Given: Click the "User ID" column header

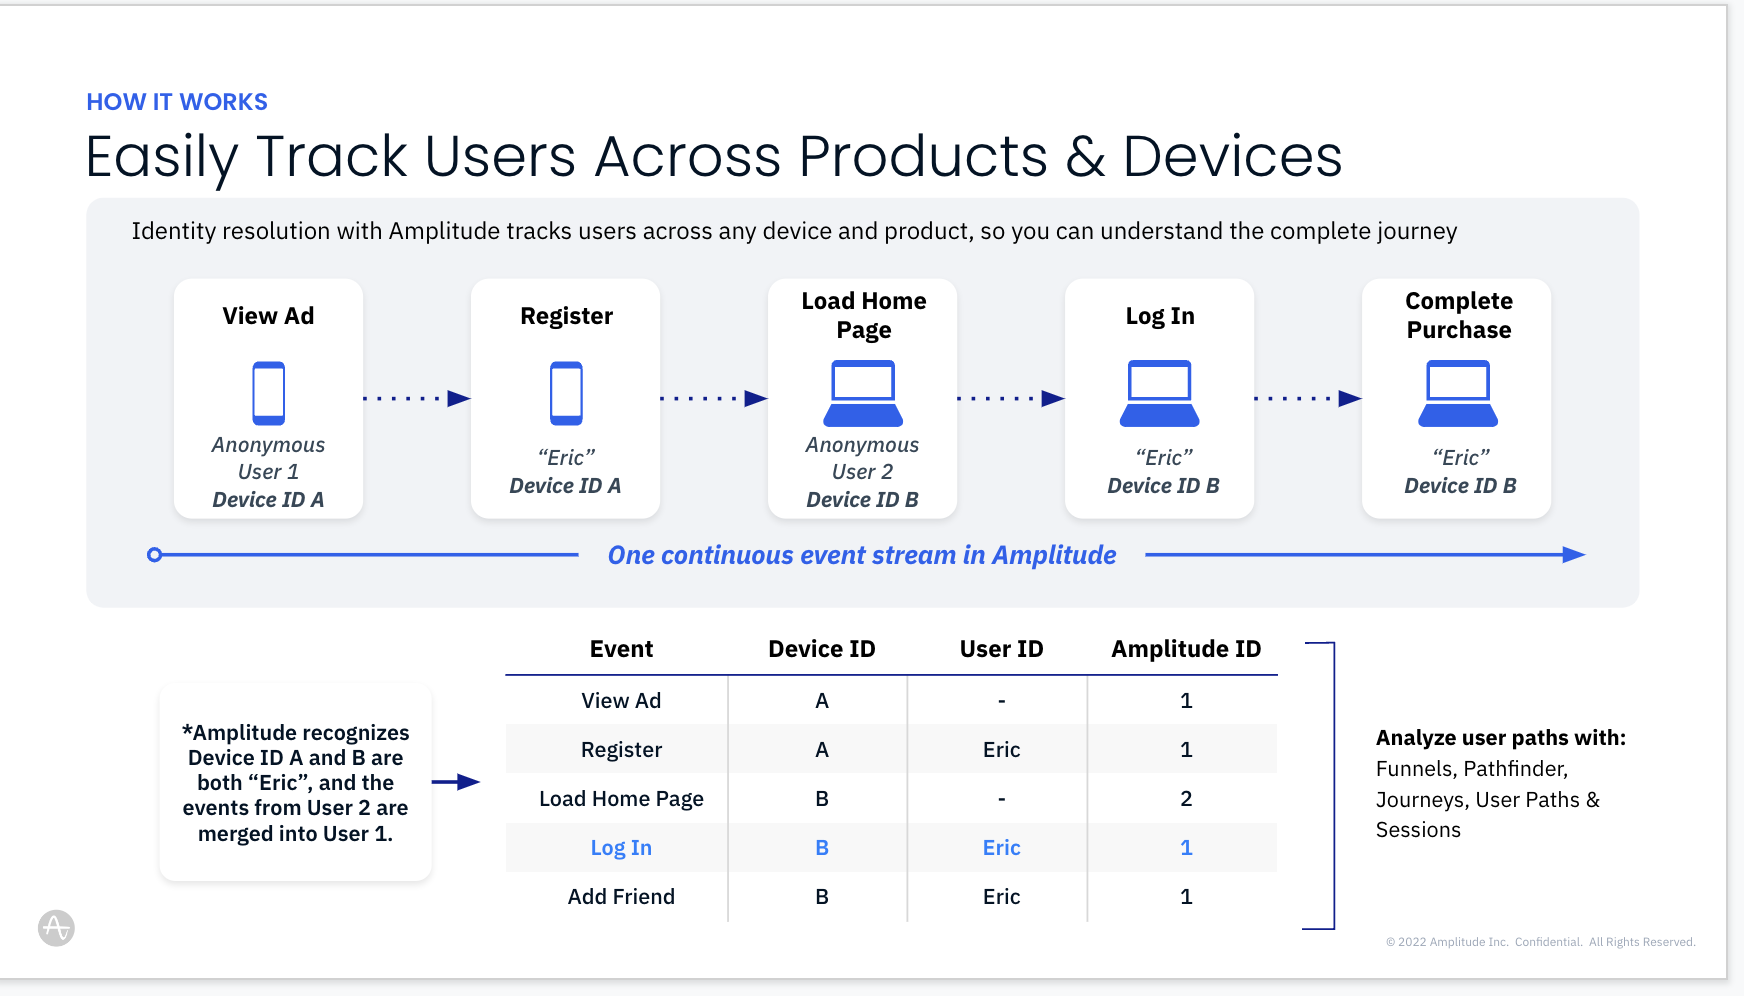Looking at the screenshot, I should point(1002,650).
